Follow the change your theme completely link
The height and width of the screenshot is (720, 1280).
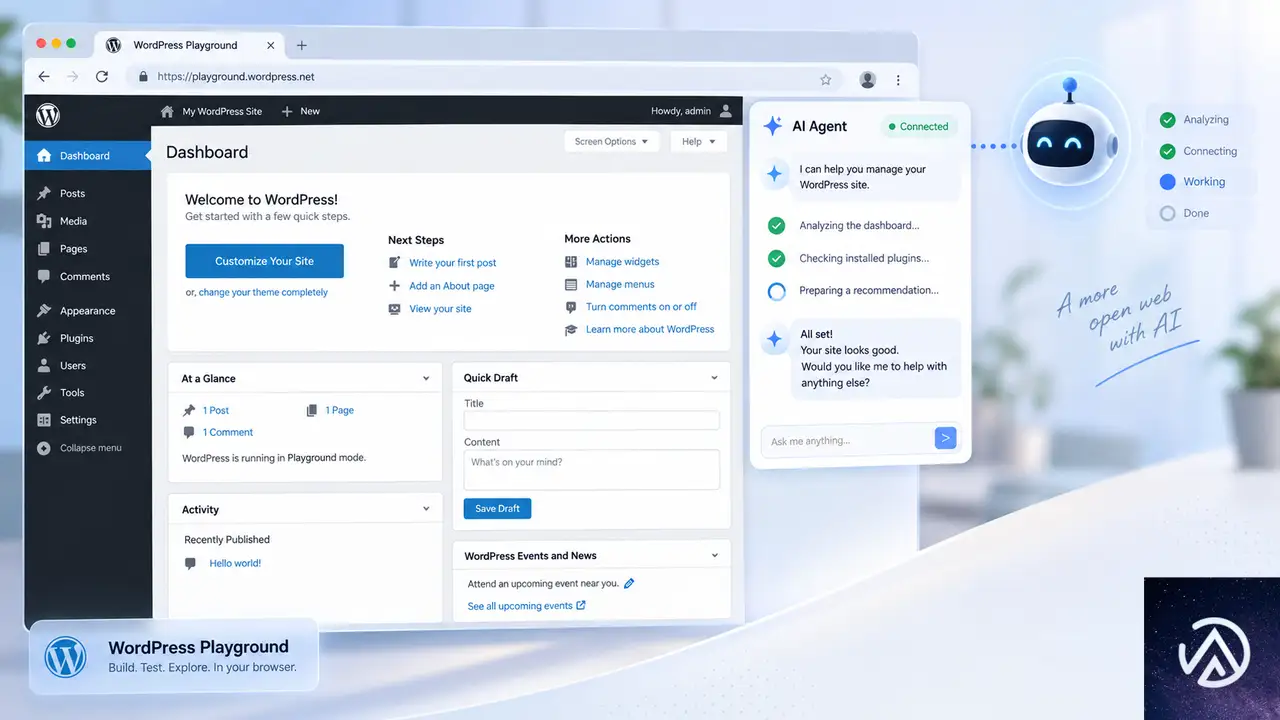(263, 292)
